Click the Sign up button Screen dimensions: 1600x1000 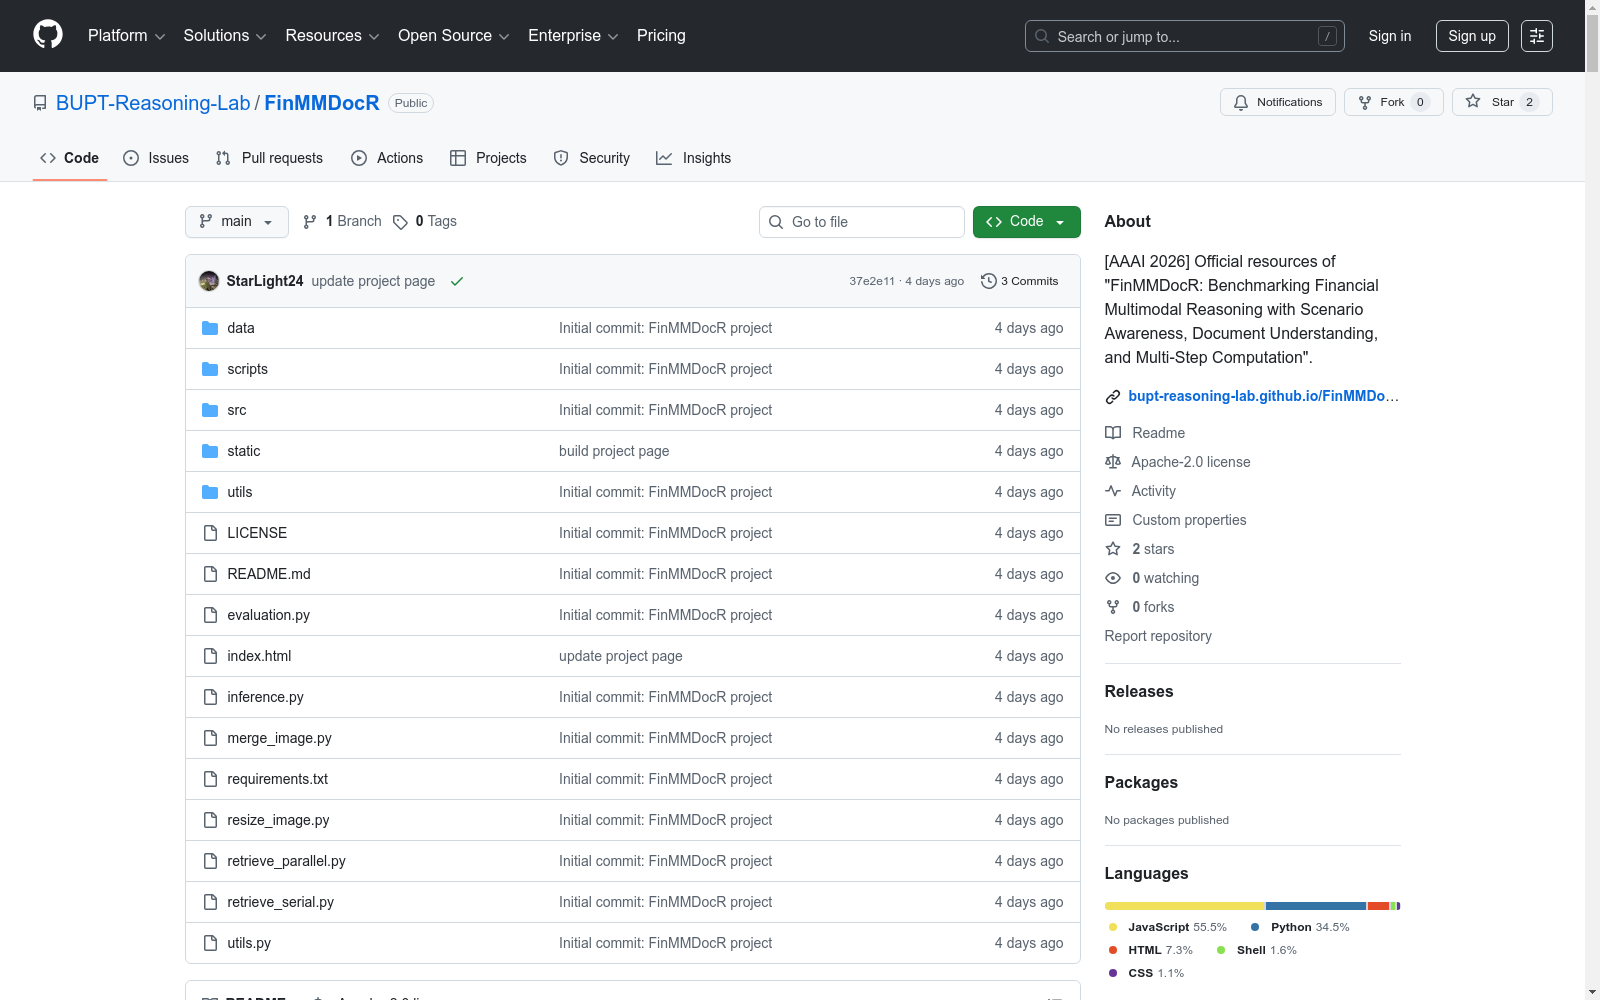point(1472,36)
